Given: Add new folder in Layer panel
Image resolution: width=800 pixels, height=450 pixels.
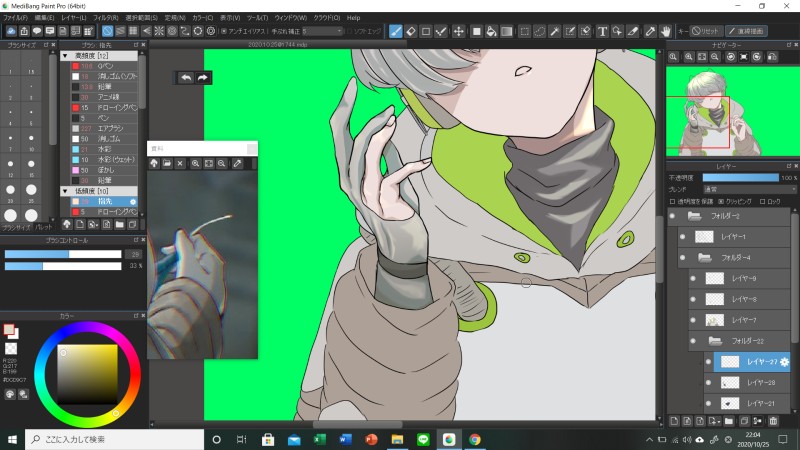Looking at the screenshot, I should (729, 421).
